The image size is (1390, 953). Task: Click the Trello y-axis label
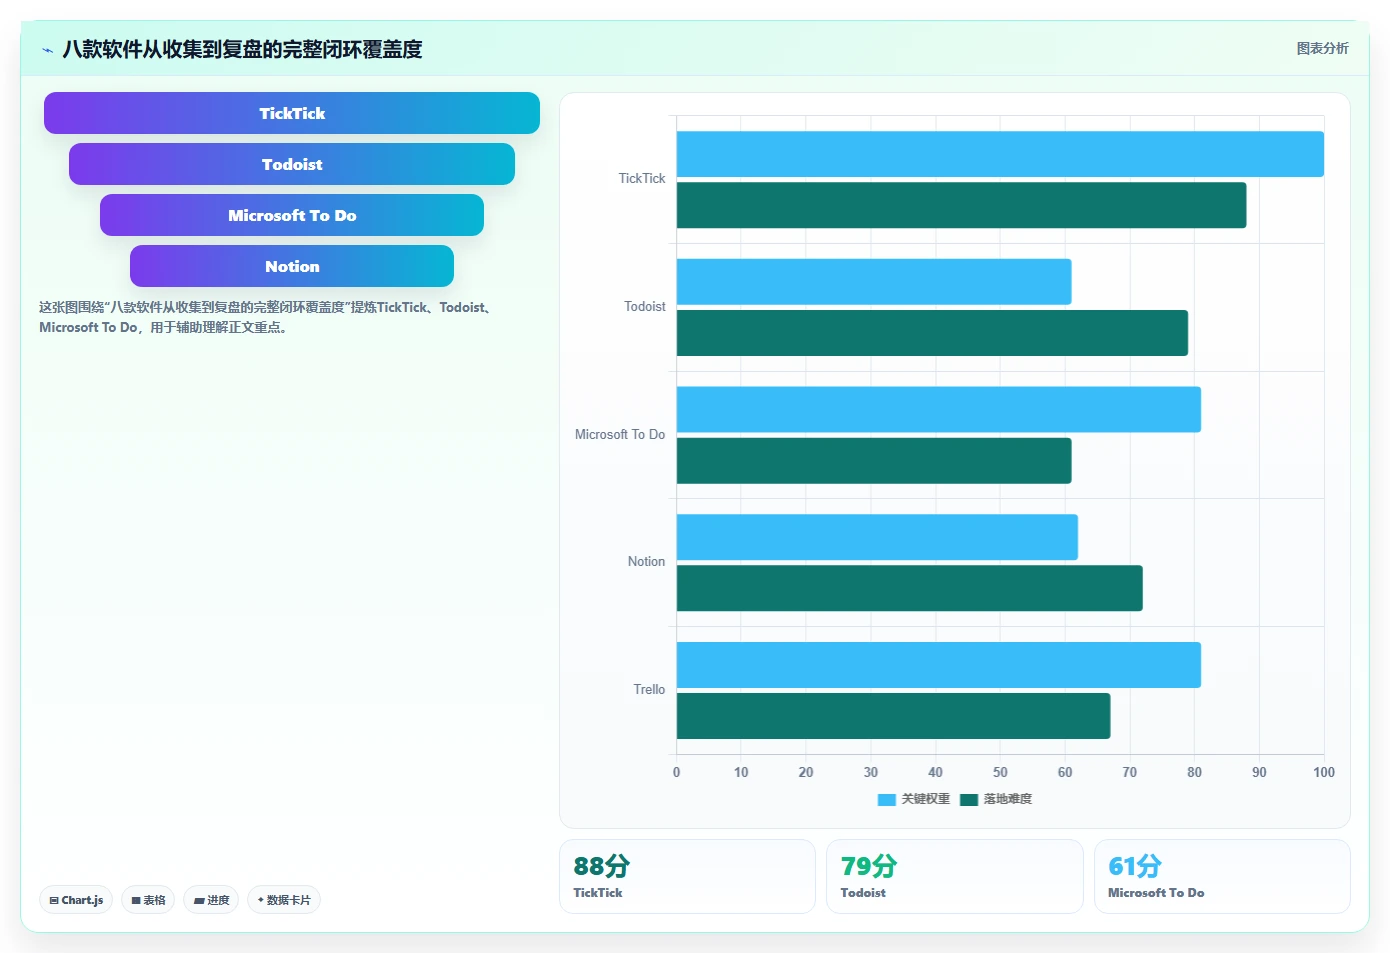coord(649,690)
